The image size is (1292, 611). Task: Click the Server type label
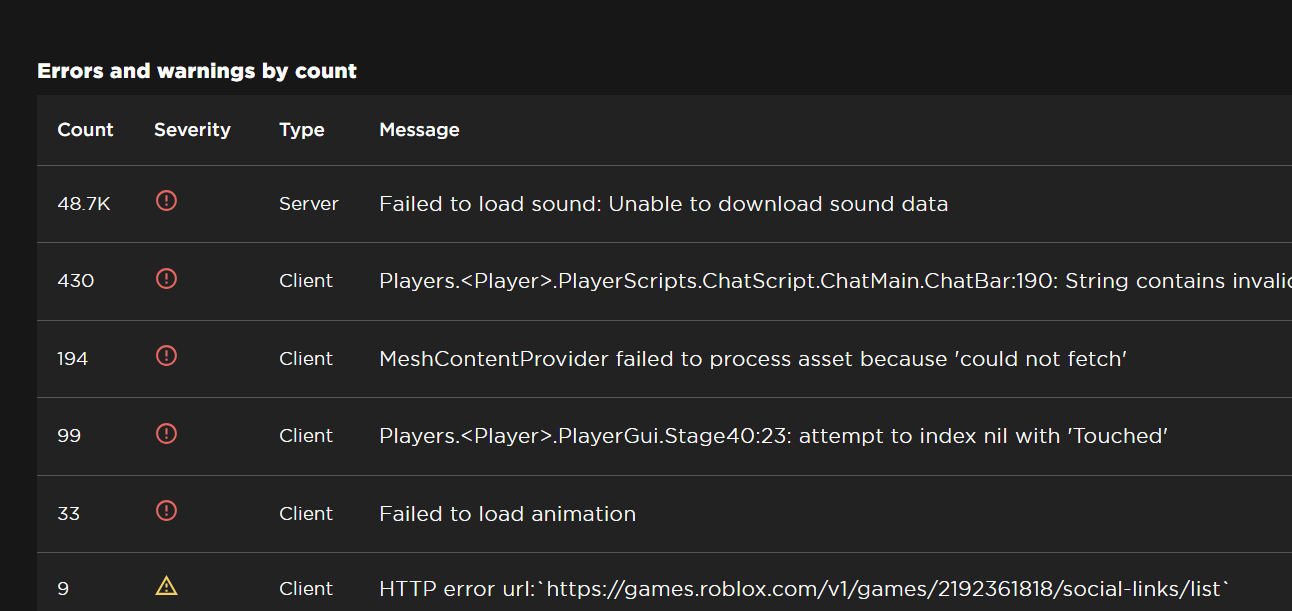pos(308,203)
